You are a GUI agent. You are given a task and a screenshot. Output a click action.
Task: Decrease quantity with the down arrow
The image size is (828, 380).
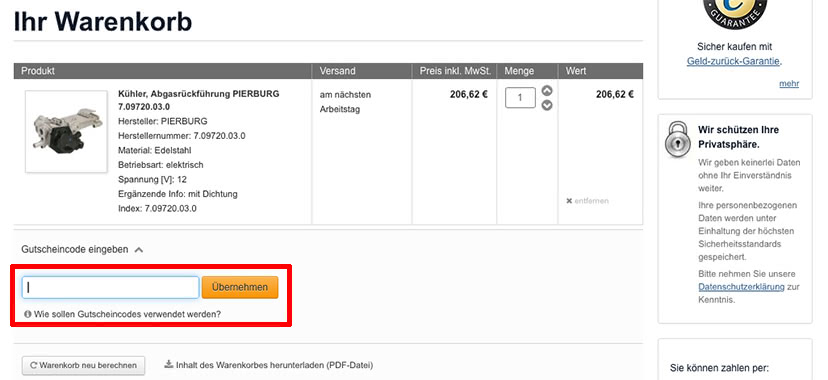coord(547,106)
